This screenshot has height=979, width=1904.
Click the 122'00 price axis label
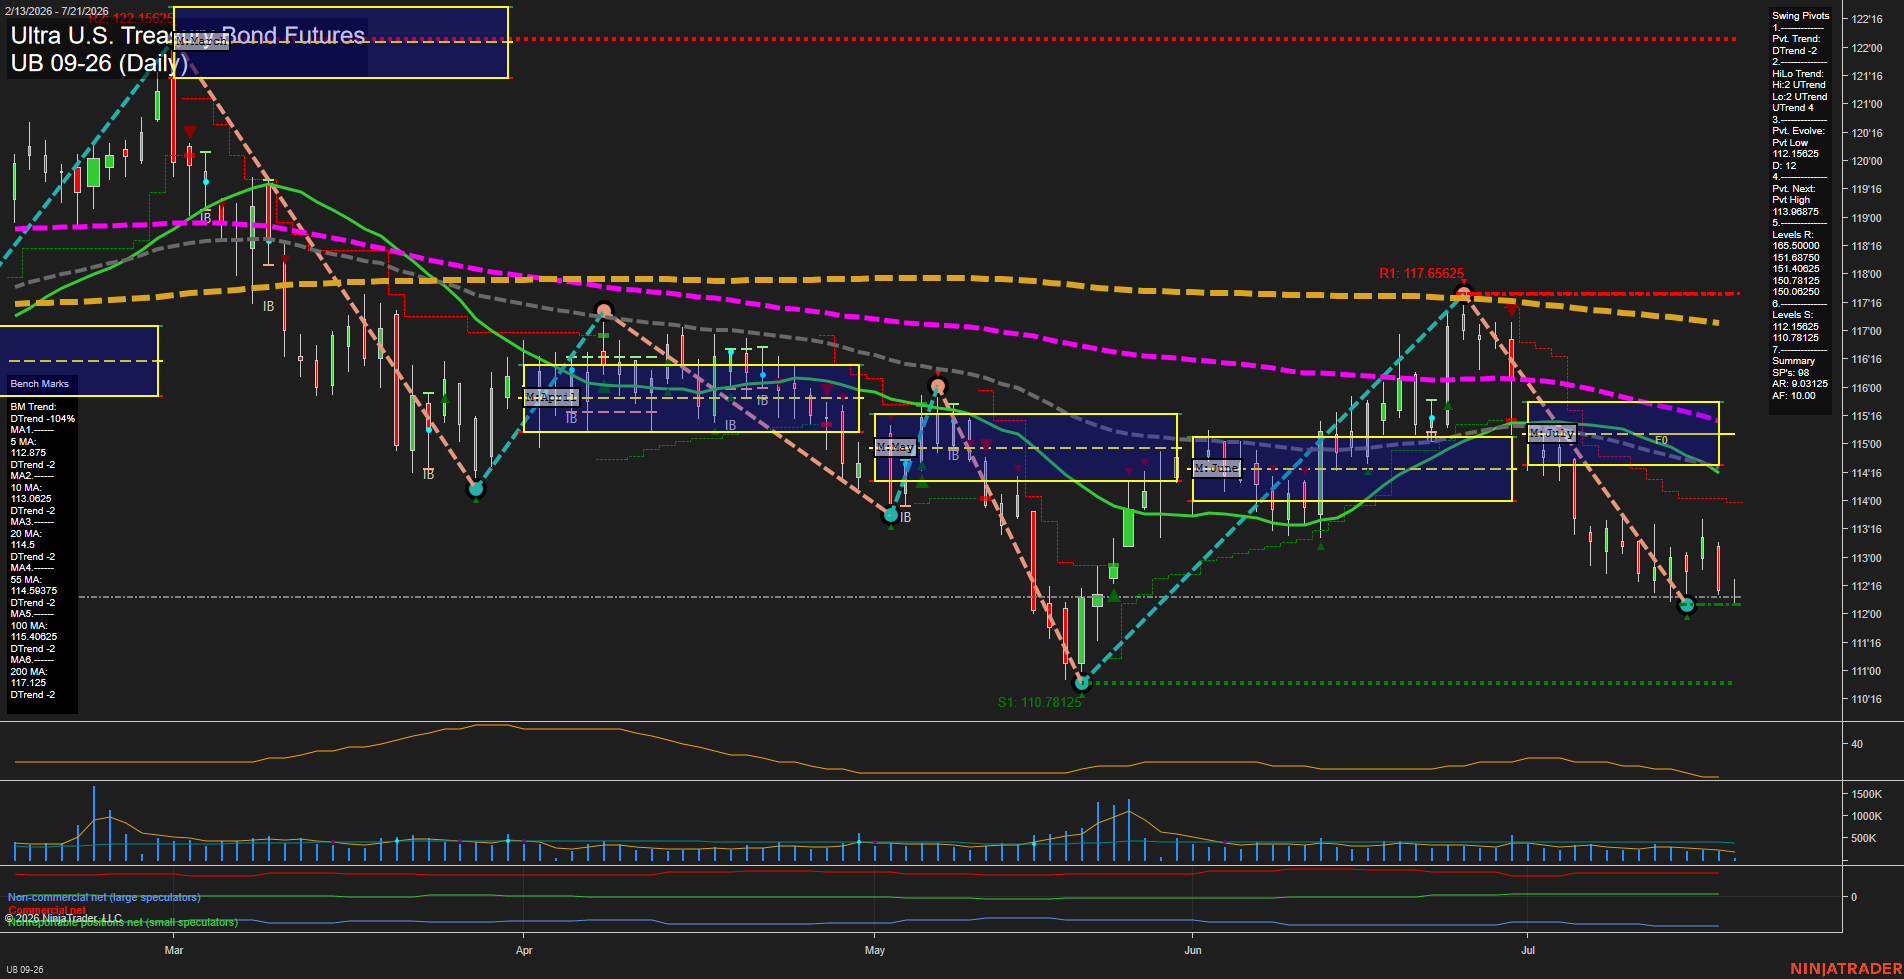tap(1867, 48)
